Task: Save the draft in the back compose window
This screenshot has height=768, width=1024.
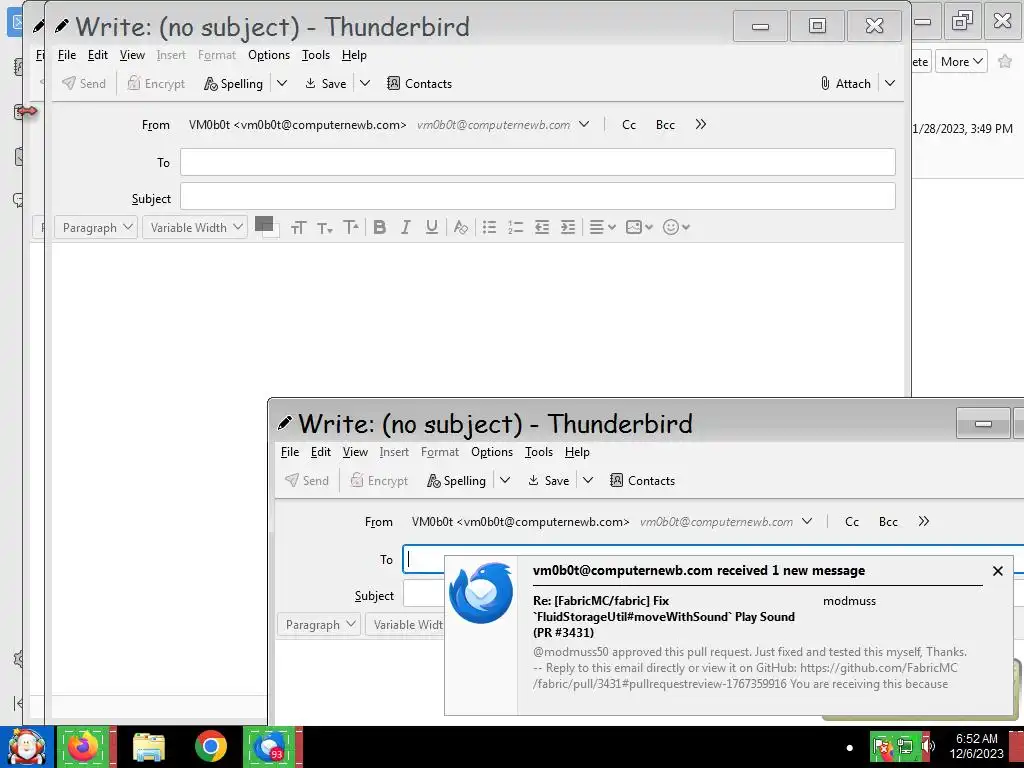Action: 326,84
